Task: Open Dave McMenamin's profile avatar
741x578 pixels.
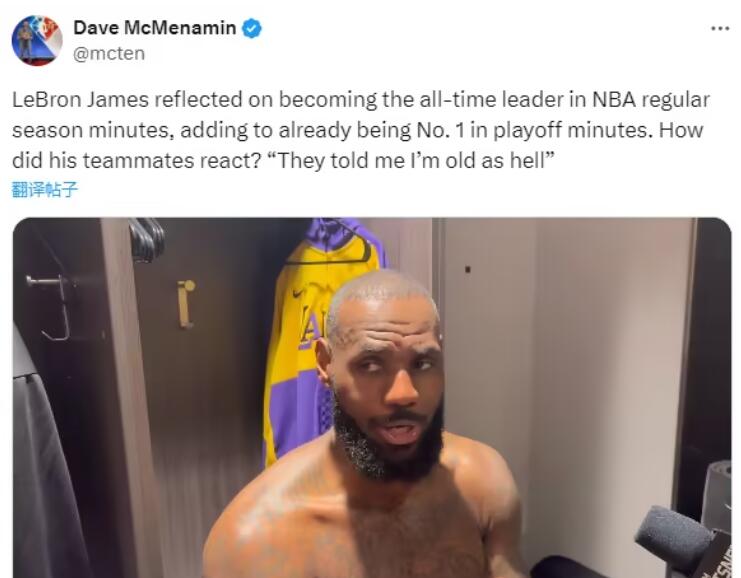Action: tap(37, 41)
